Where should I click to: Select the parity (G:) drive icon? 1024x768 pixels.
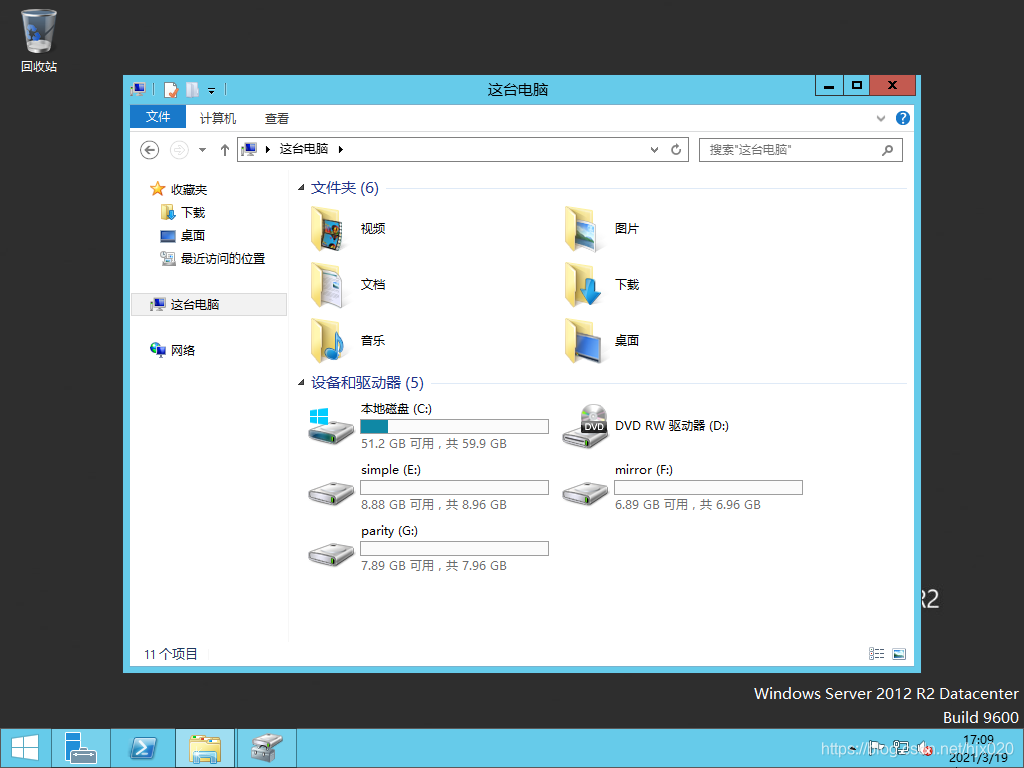point(331,554)
